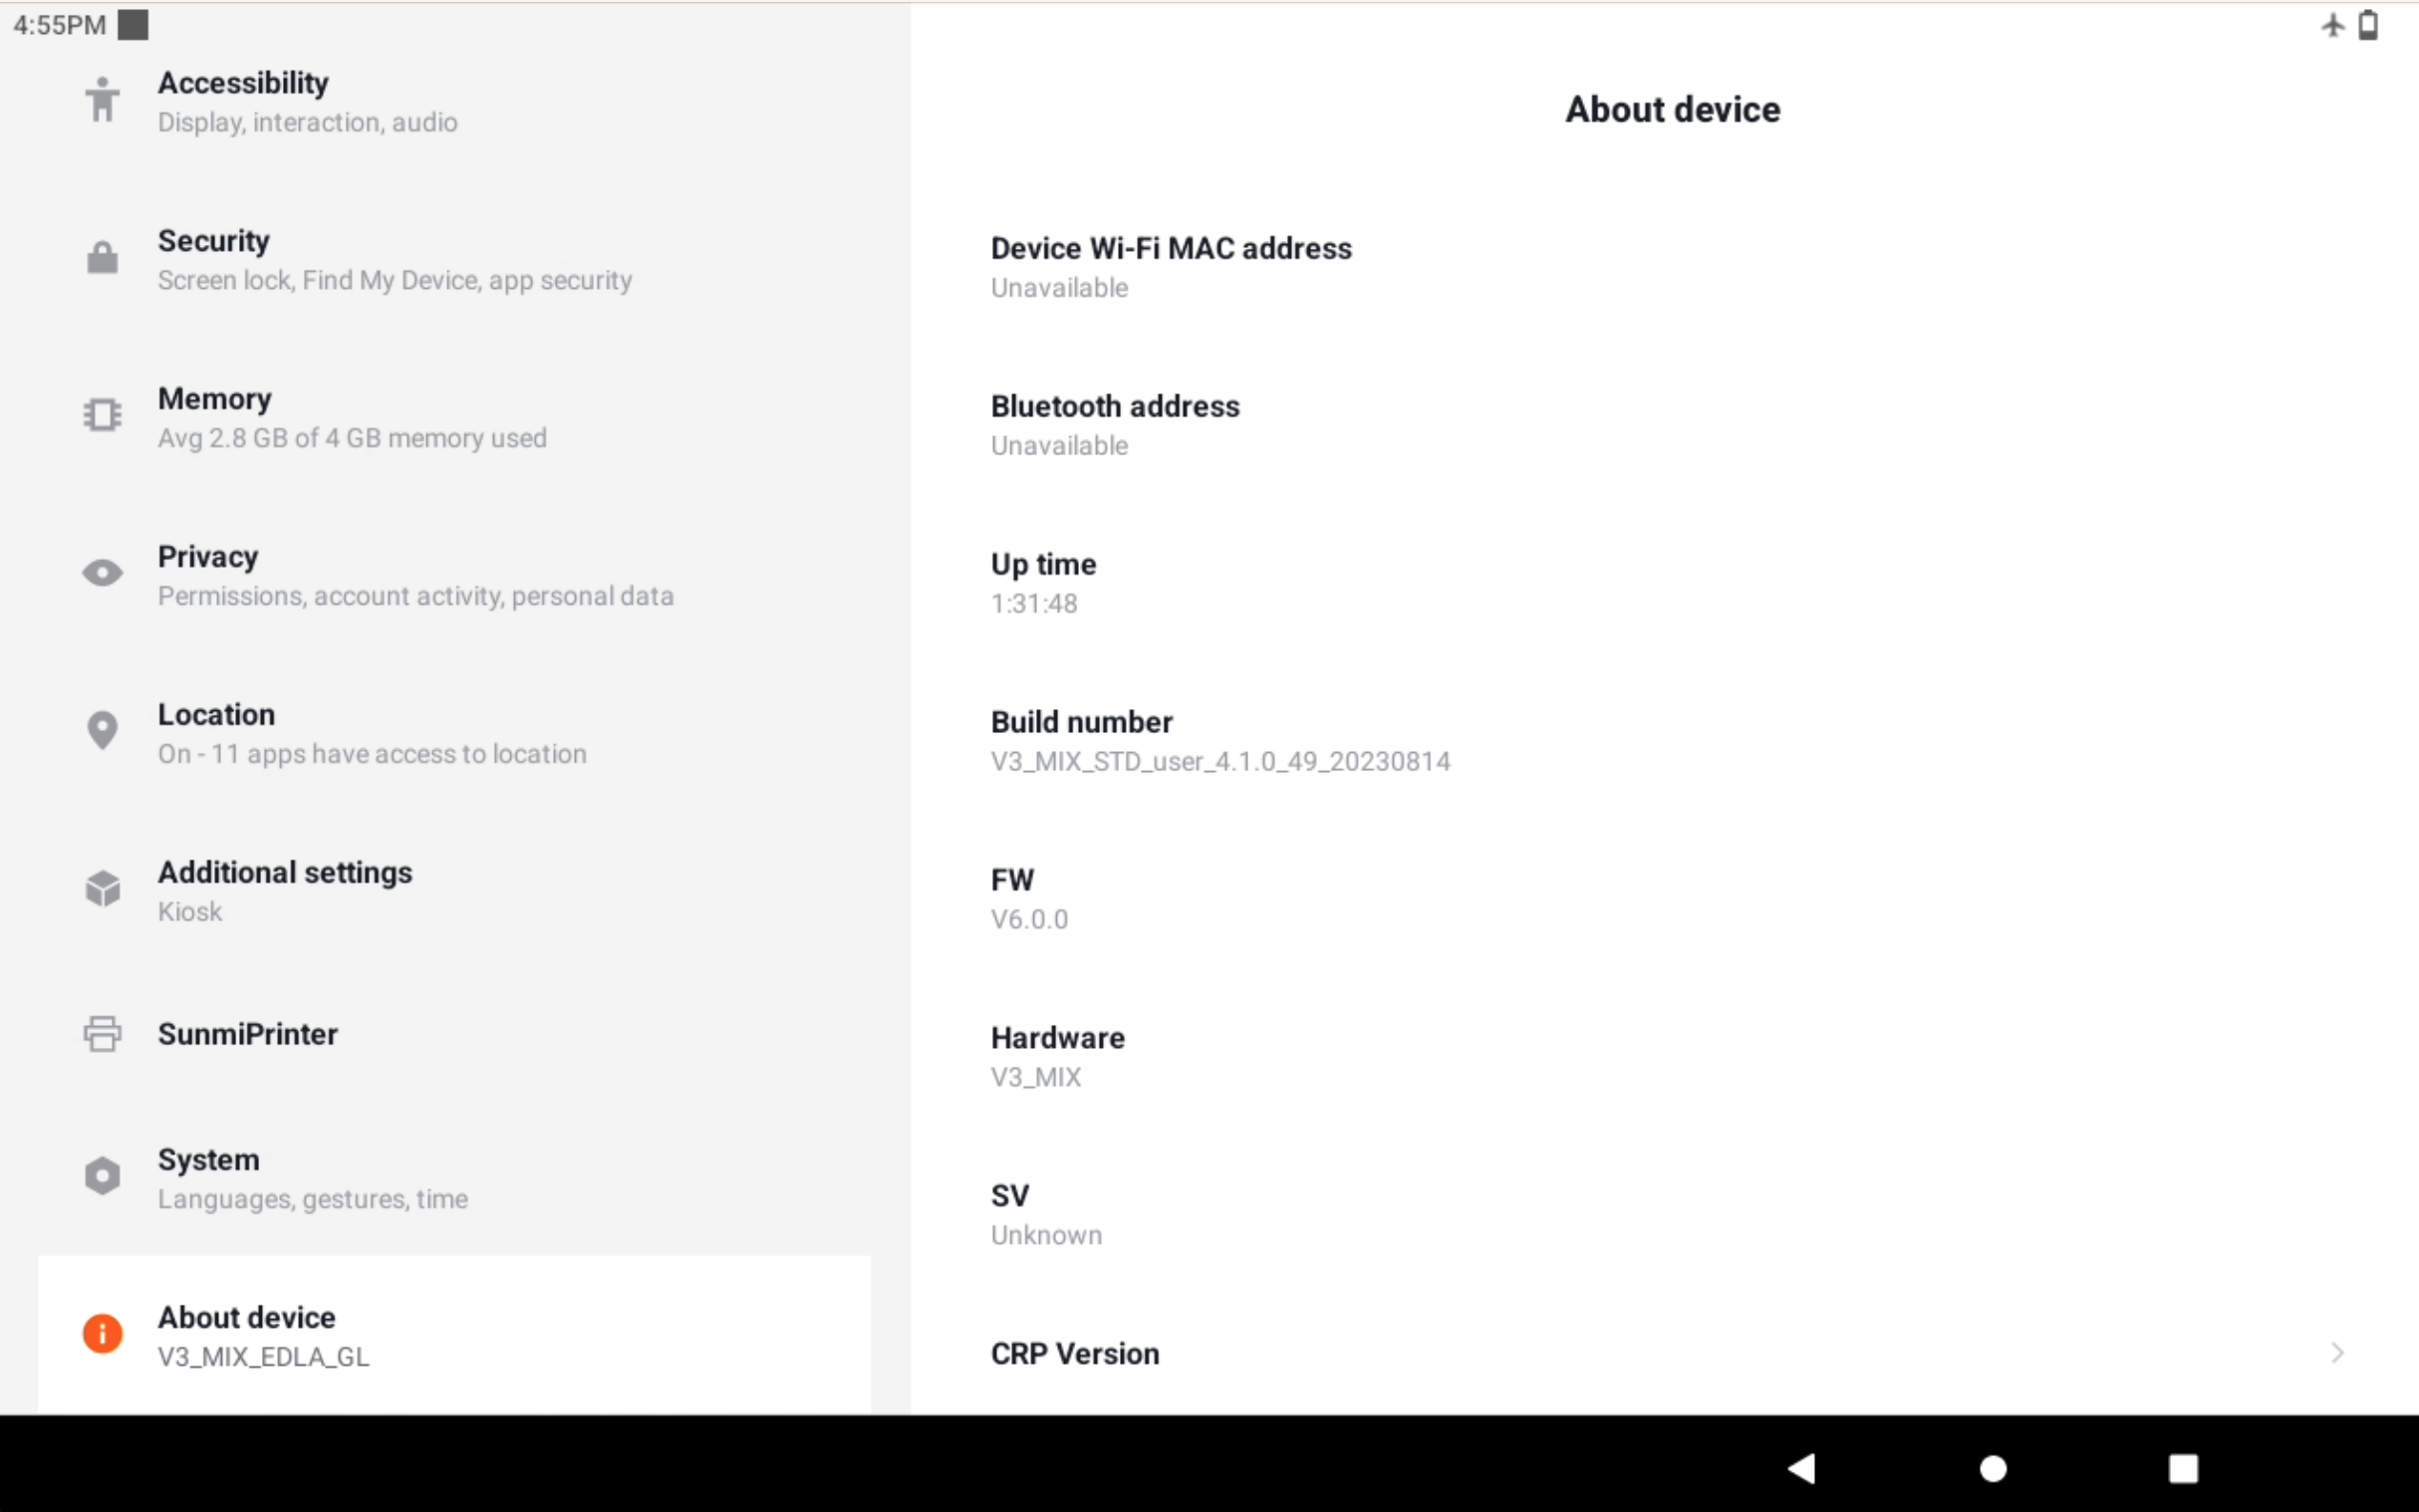Screen dimensions: 2419x1512
Task: Select the About device menu item
Action: [455, 1335]
